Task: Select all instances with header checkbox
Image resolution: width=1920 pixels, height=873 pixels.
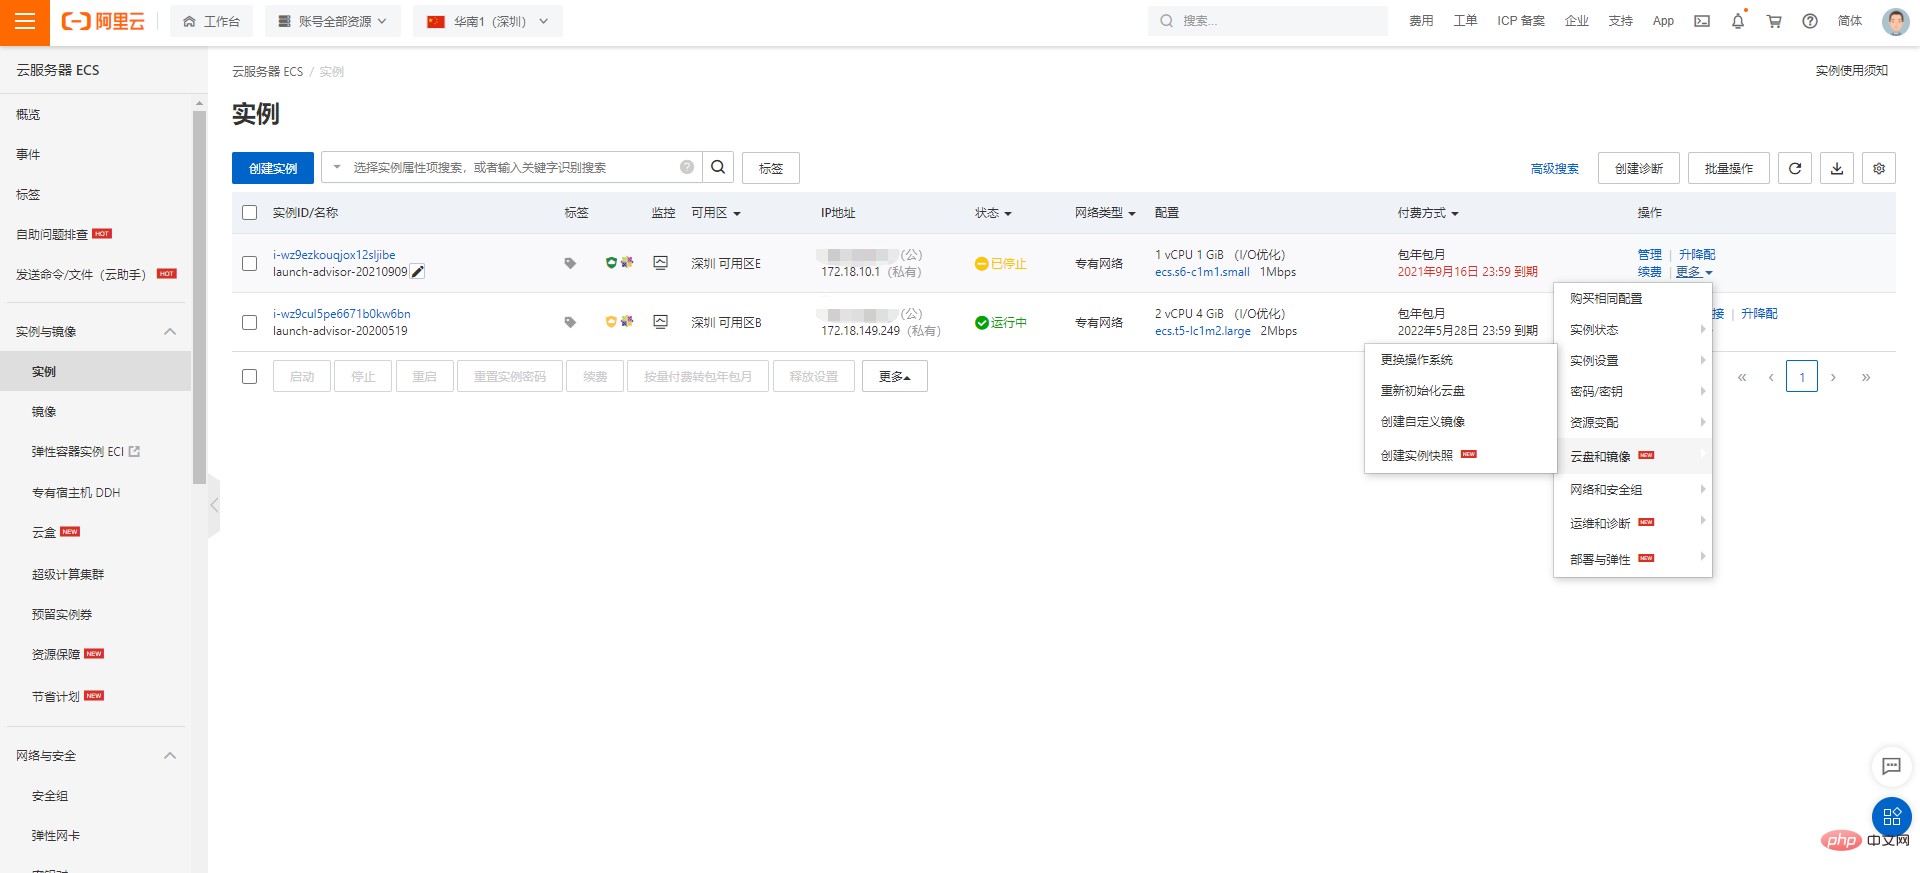Action: point(250,213)
